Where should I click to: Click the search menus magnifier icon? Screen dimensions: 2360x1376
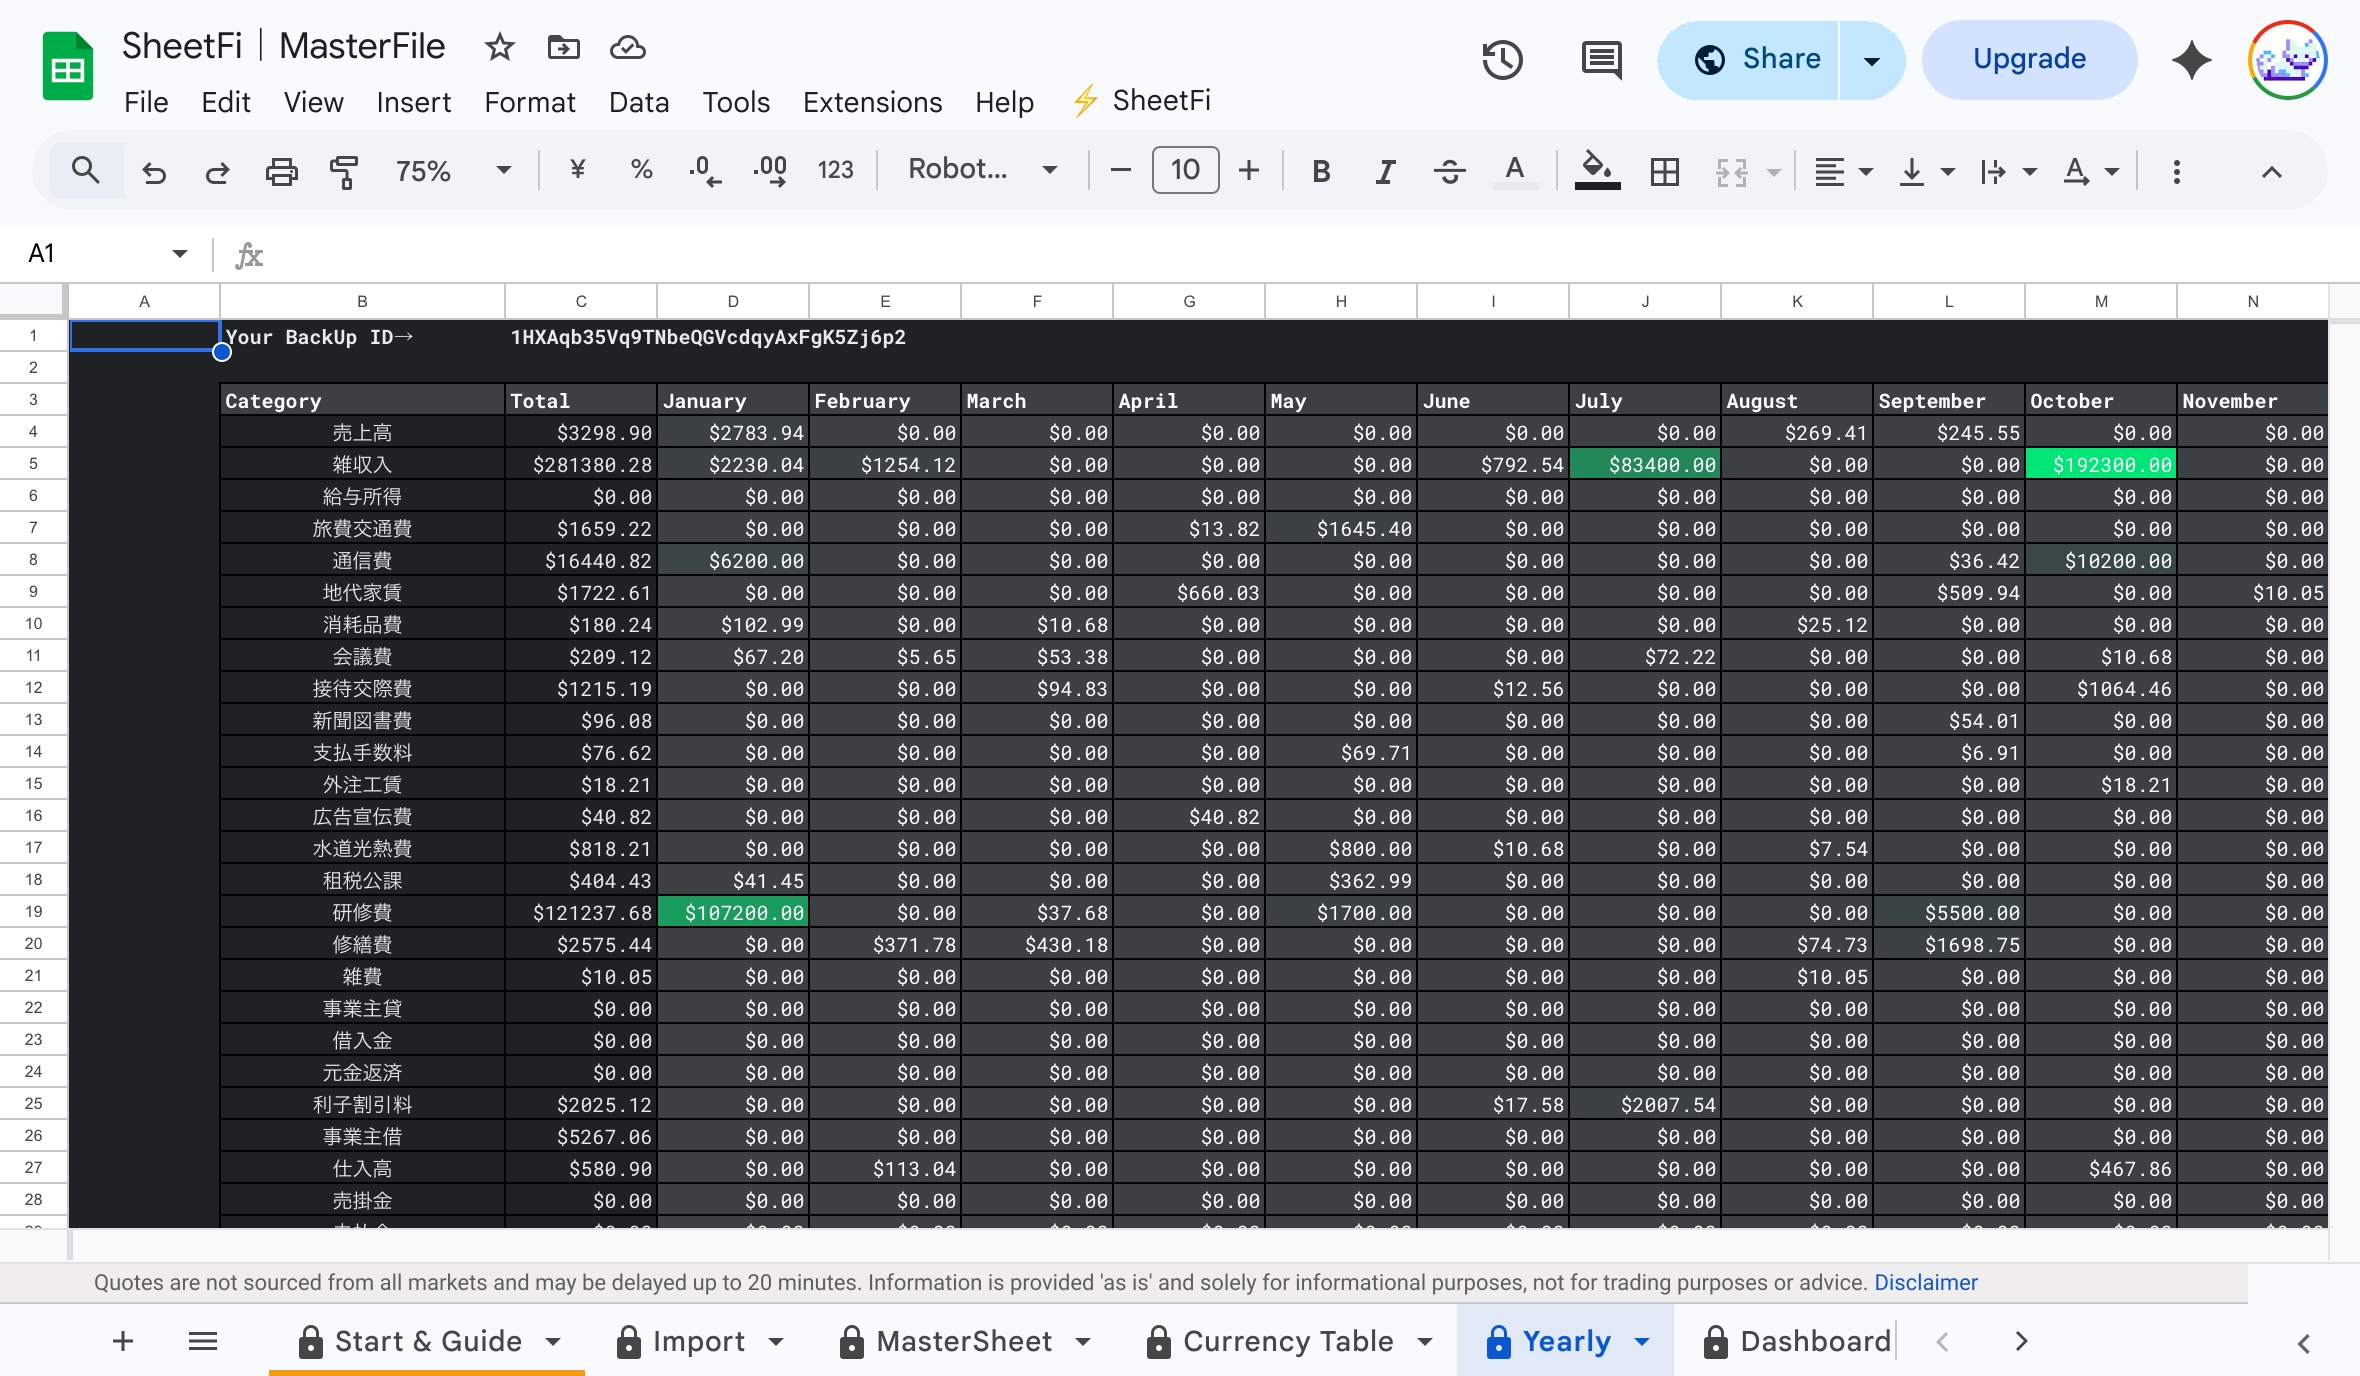click(x=86, y=171)
